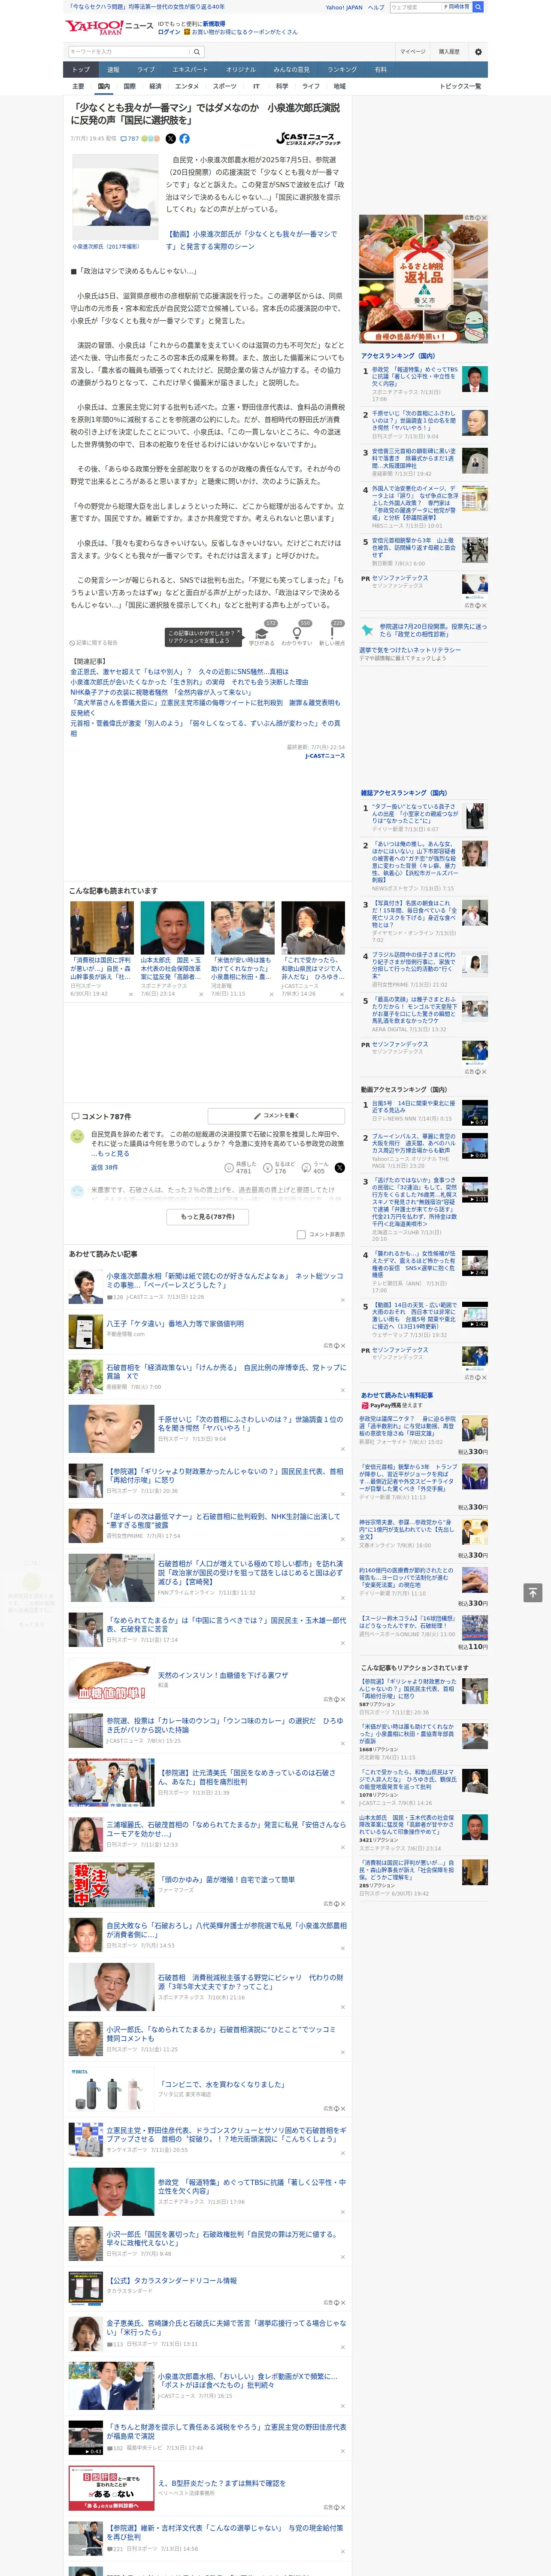Select the エンタメ category tab
This screenshot has width=551, height=2576.
(x=187, y=86)
